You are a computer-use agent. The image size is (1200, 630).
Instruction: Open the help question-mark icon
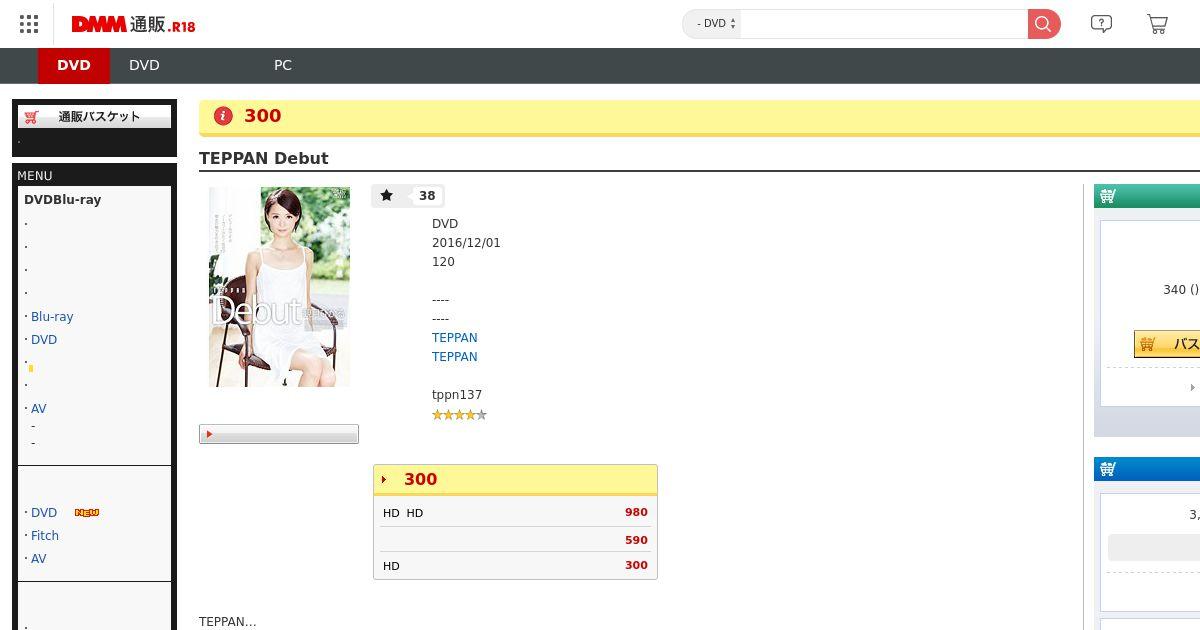(1101, 24)
